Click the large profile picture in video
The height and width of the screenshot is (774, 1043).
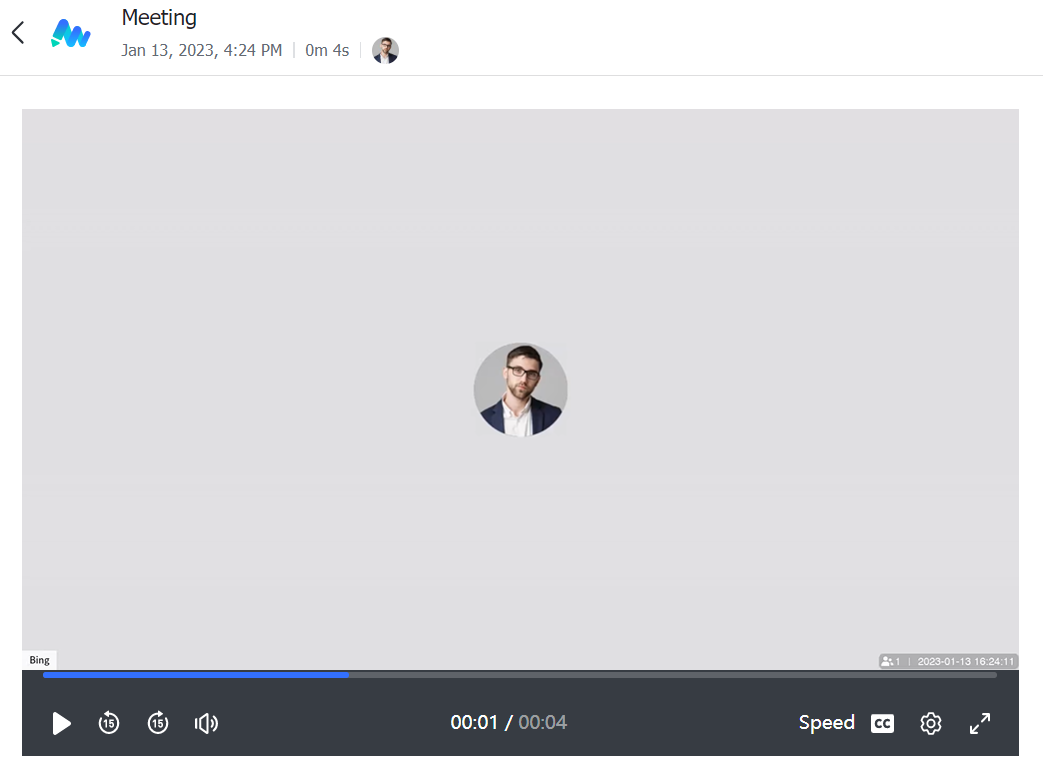[520, 389]
